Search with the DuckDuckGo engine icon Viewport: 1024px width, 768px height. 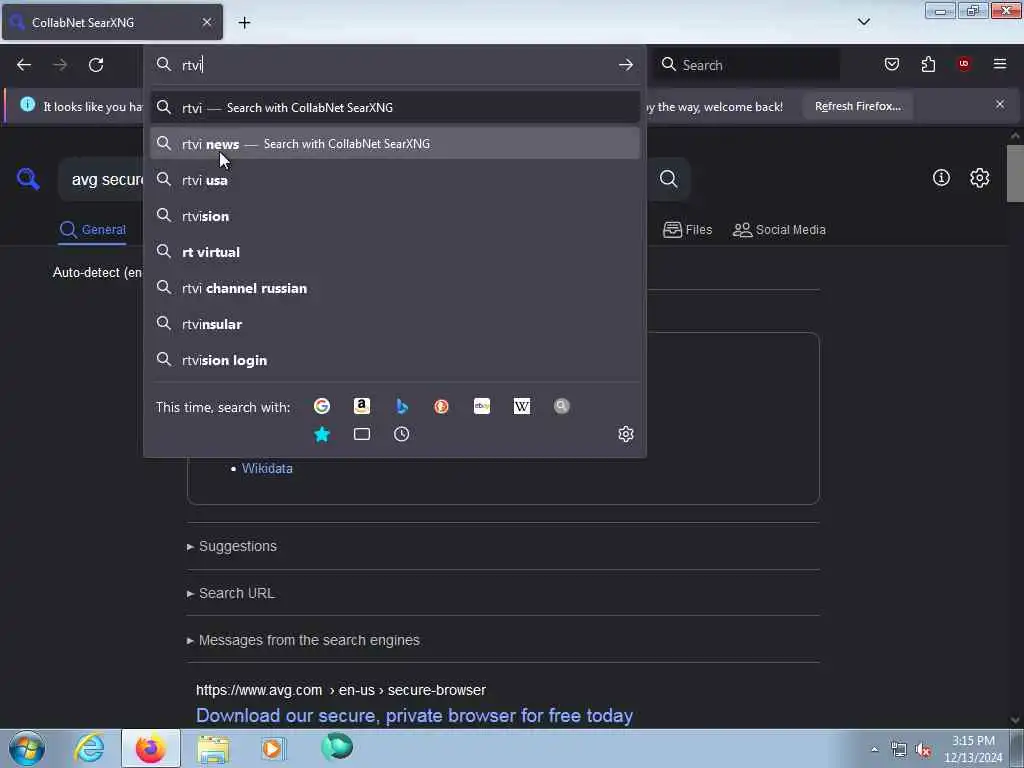tap(441, 406)
